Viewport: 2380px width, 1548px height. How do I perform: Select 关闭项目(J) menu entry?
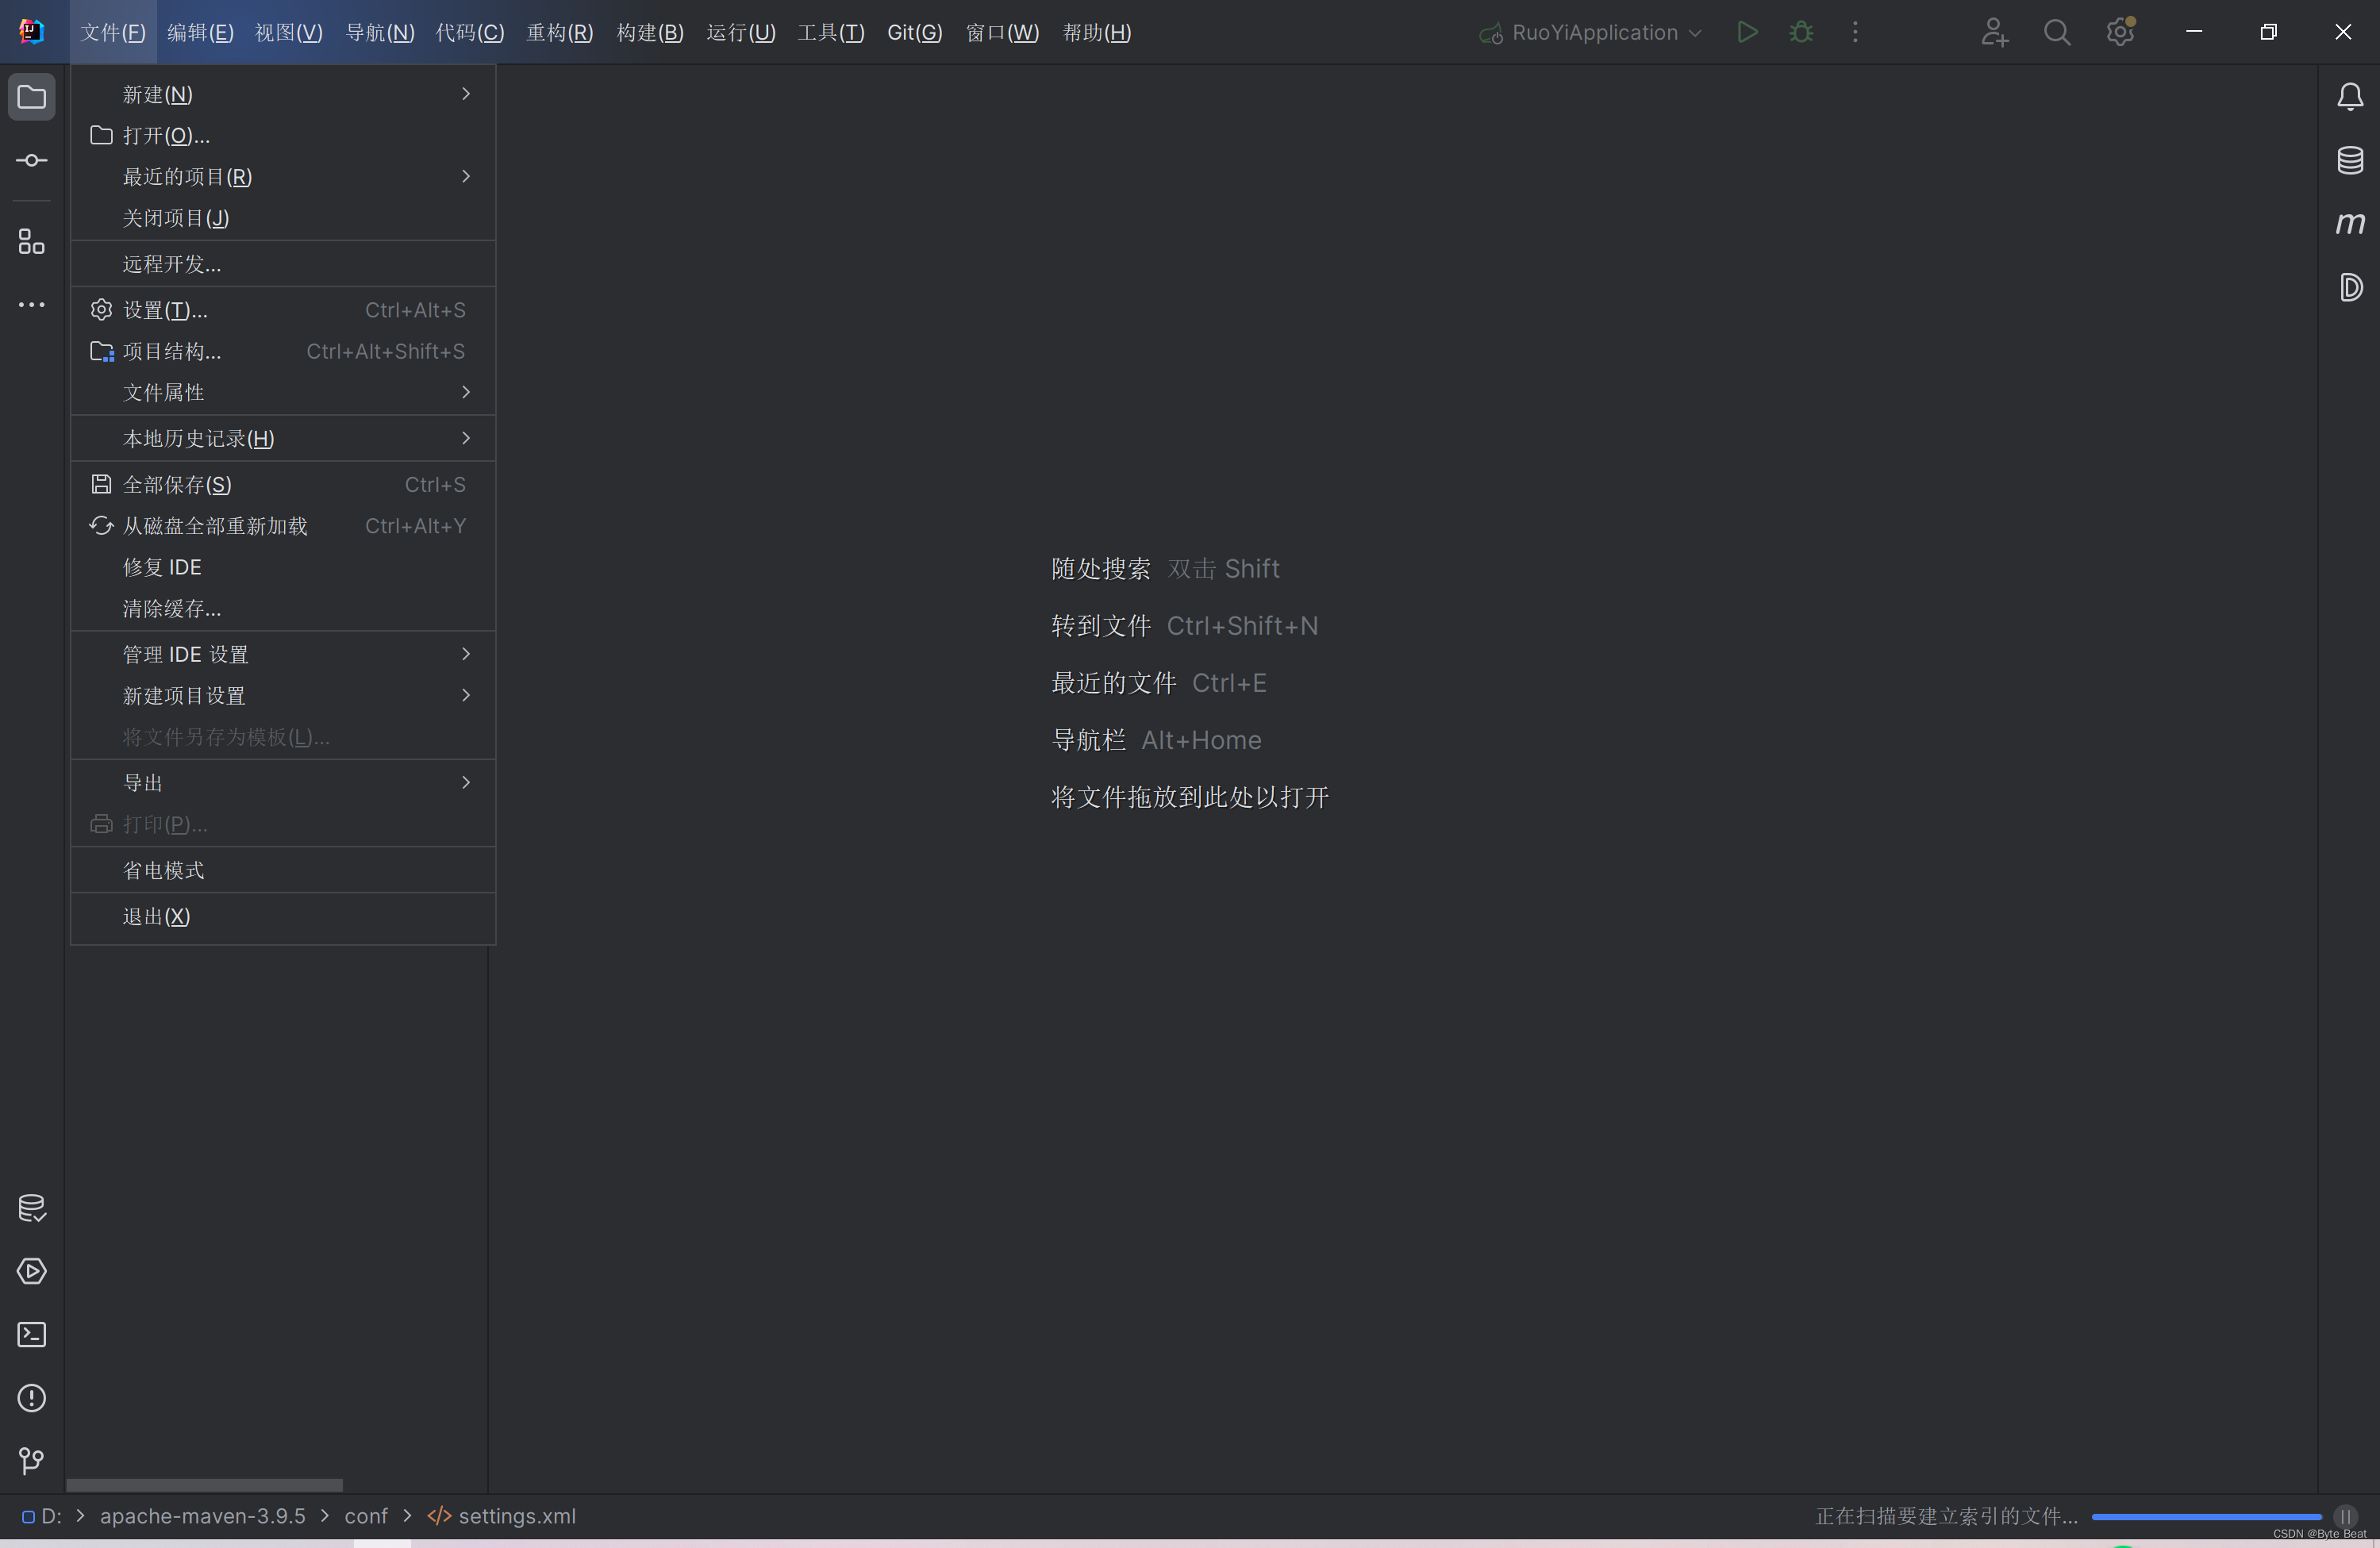coord(283,217)
